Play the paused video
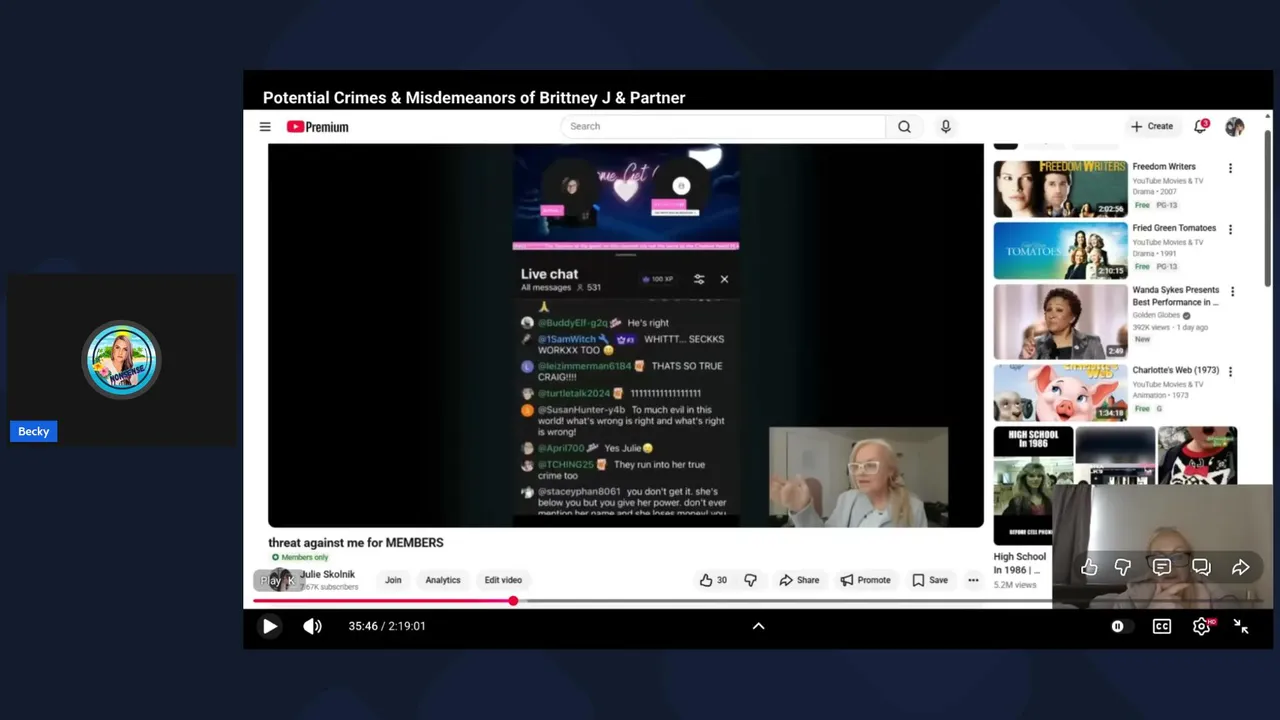The height and width of the screenshot is (720, 1280). click(x=269, y=626)
